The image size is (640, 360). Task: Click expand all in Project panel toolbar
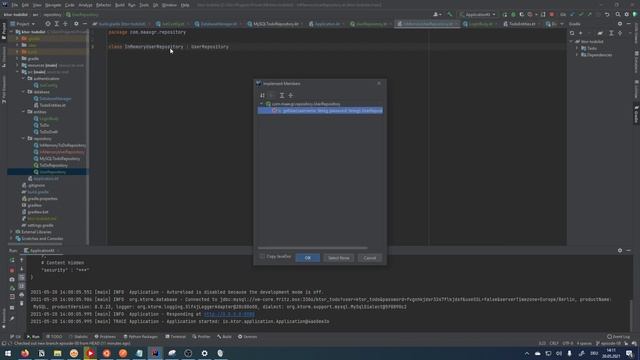(57, 24)
